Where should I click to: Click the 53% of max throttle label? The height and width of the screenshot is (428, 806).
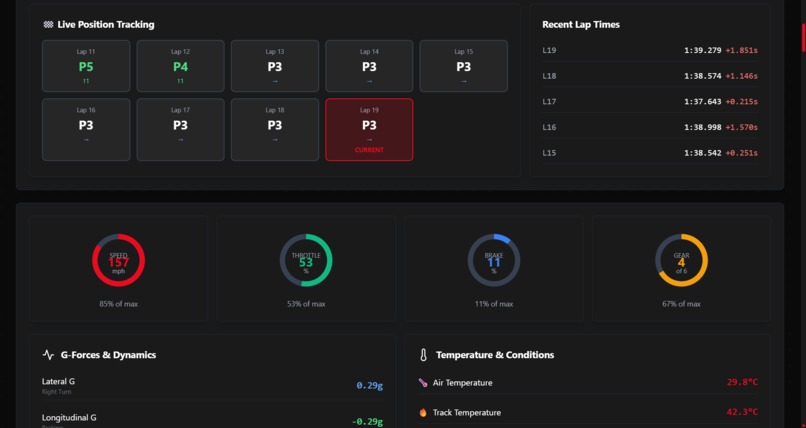tap(306, 304)
